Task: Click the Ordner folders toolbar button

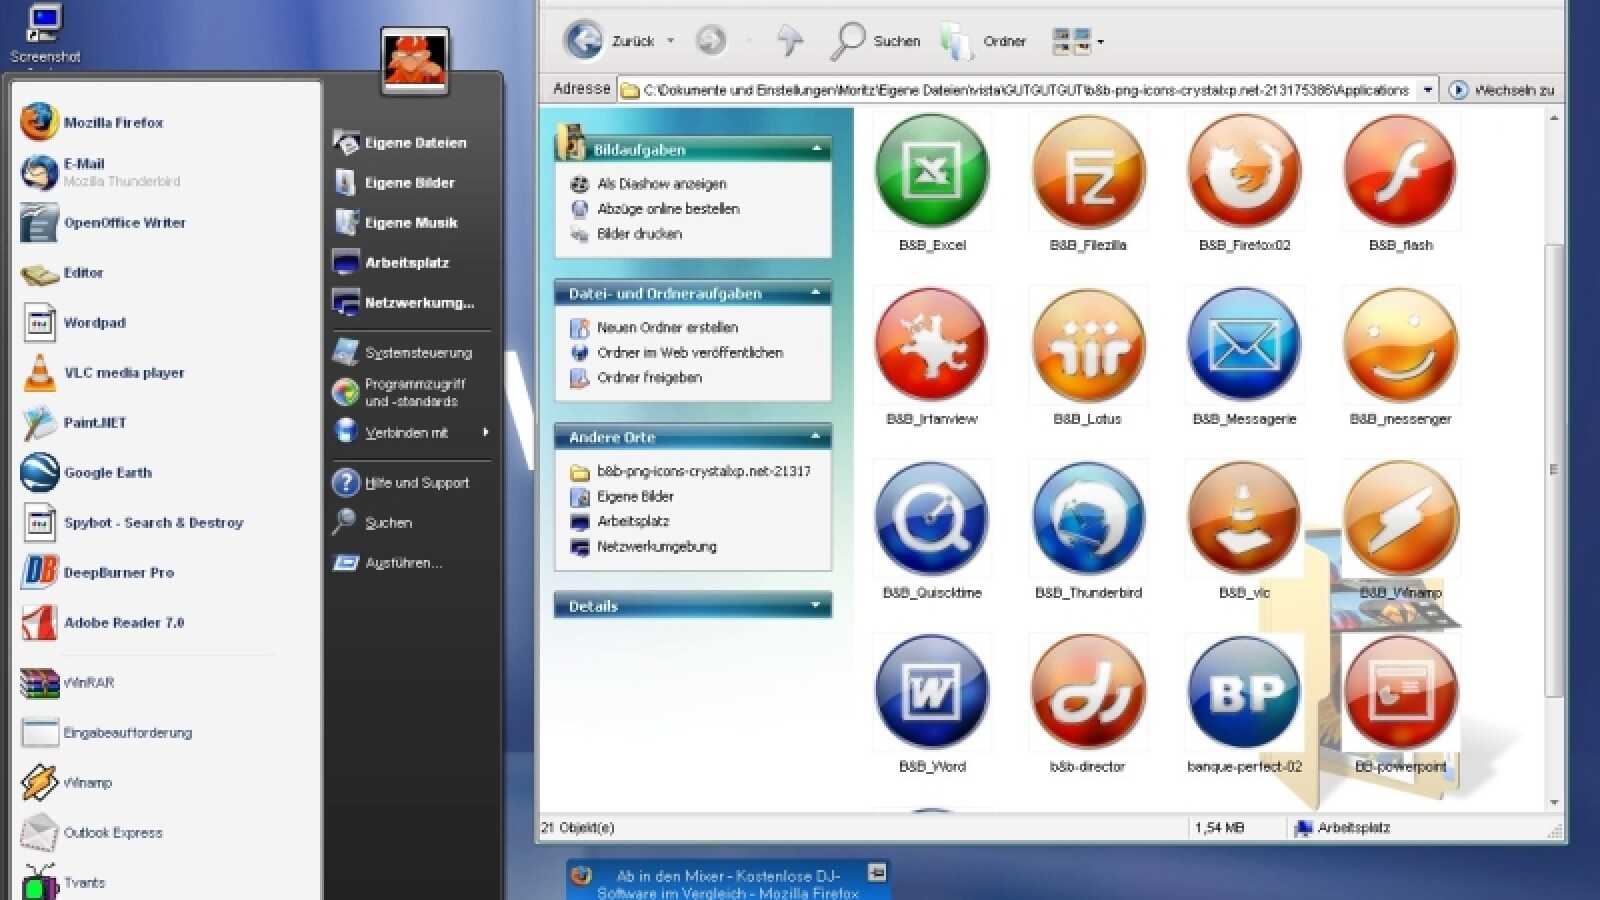Action: 983,41
